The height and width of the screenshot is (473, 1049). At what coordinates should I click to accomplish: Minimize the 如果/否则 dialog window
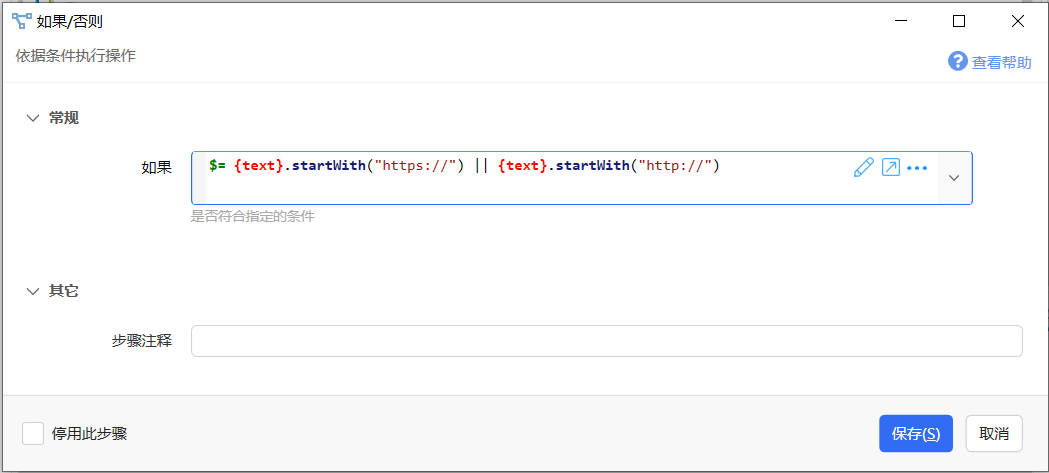[x=901, y=21]
